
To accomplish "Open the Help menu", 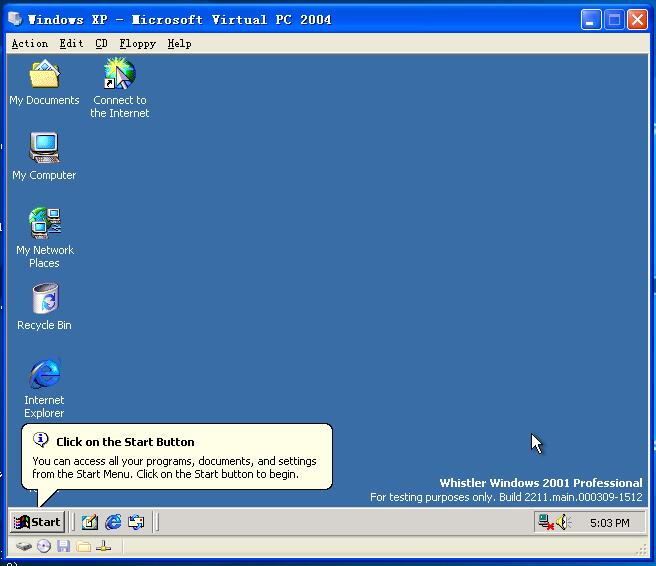I will point(179,44).
